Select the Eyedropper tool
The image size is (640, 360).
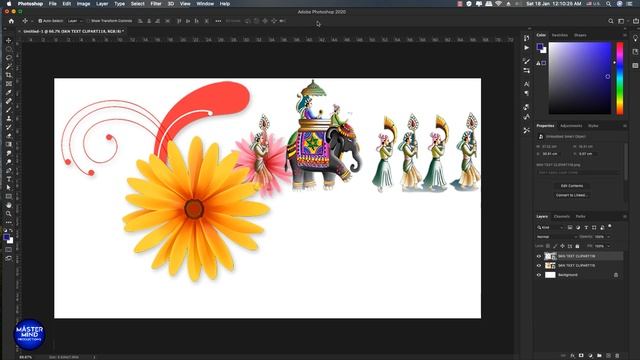9,92
